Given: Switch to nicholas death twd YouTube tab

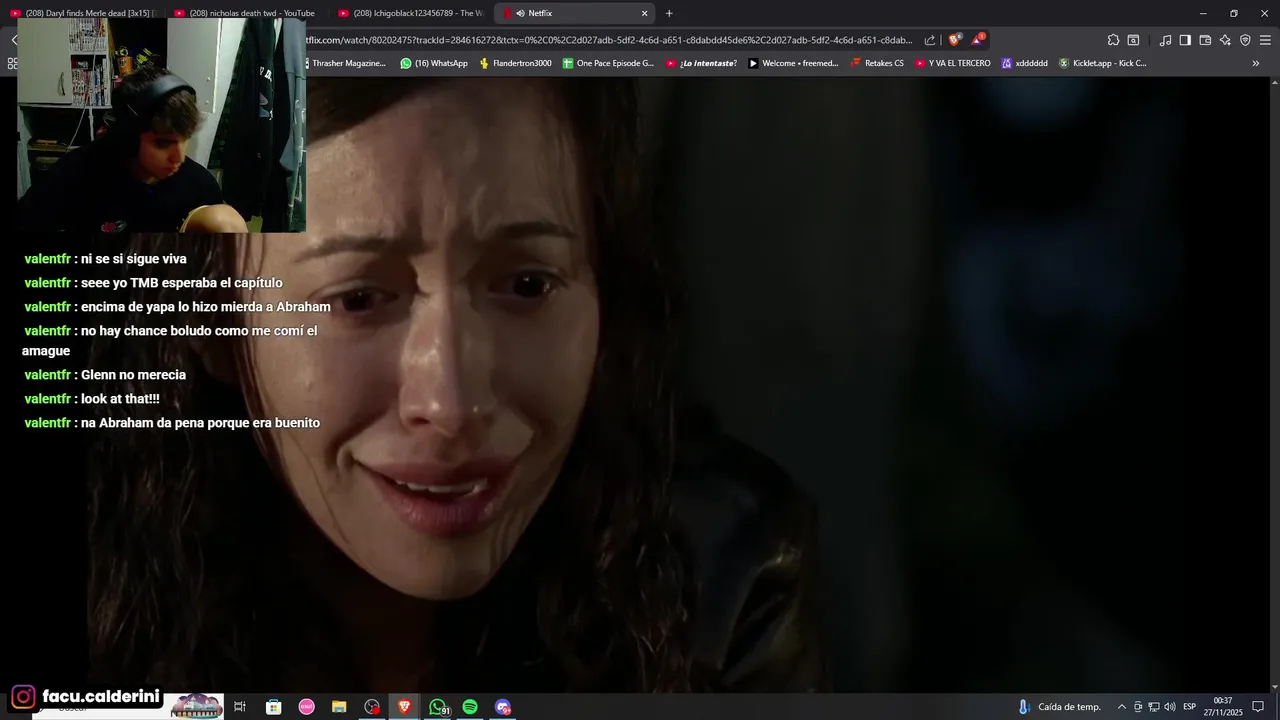Looking at the screenshot, I should tap(245, 13).
